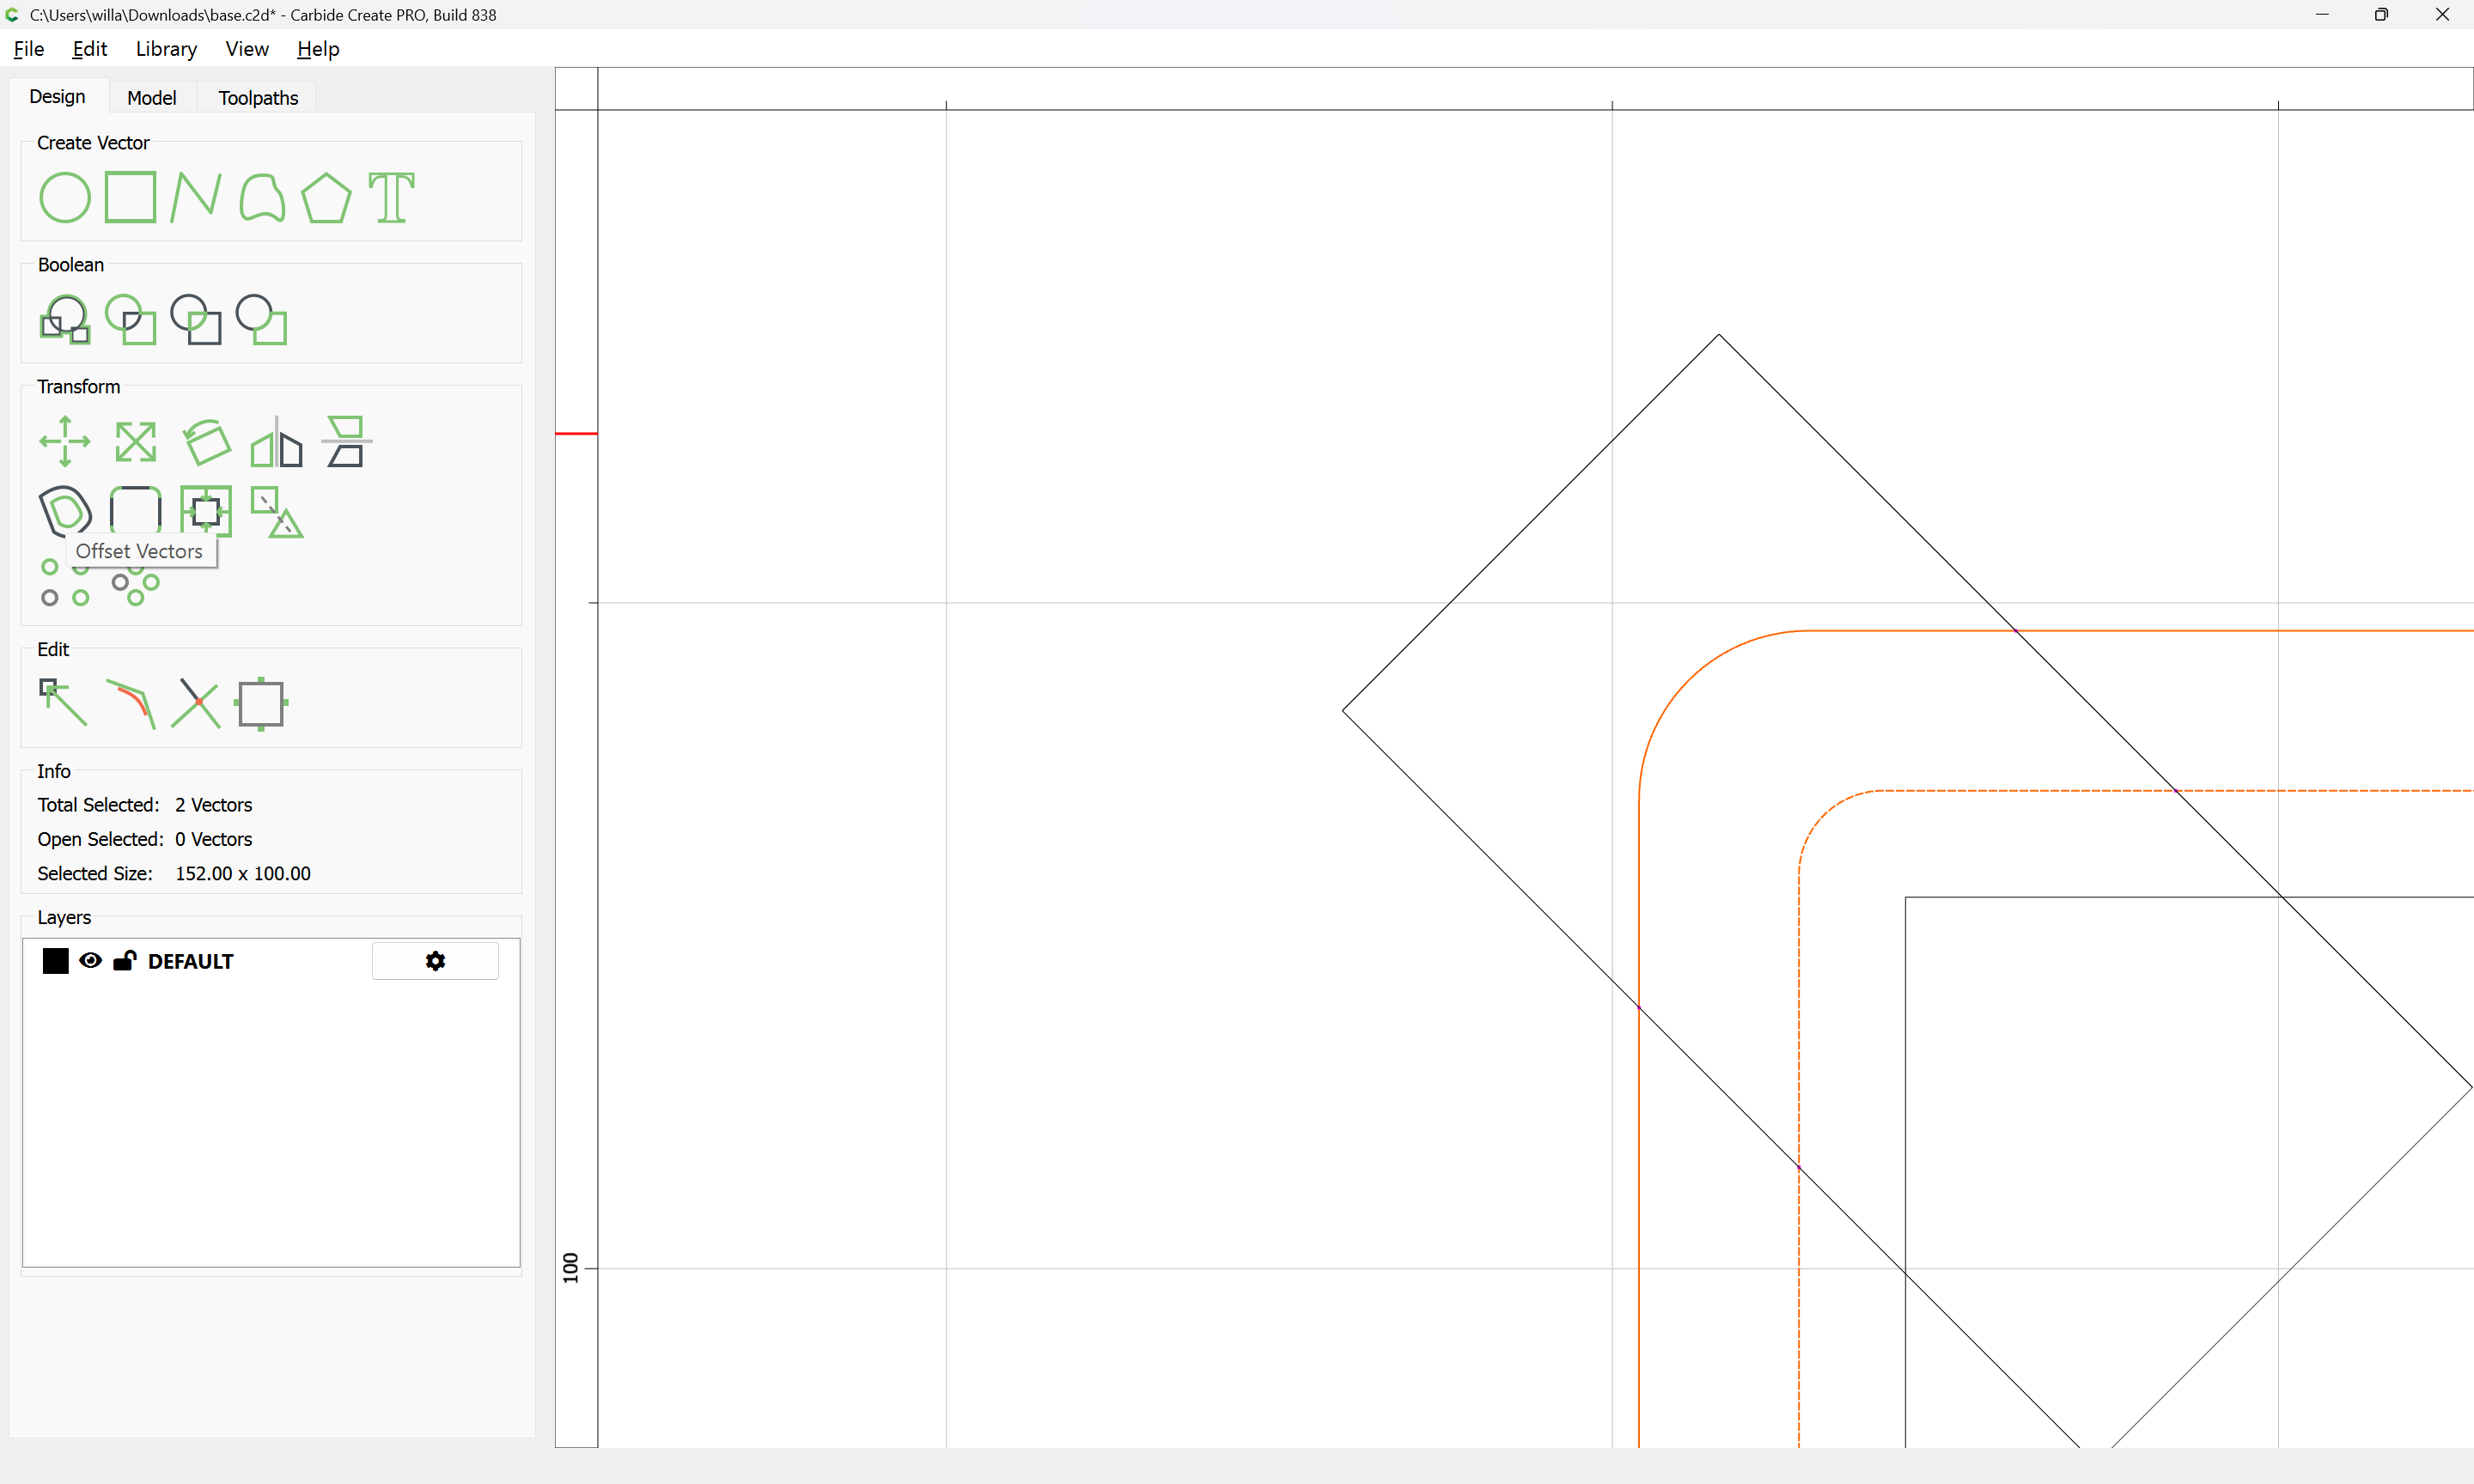Viewport: 2474px width, 1484px height.
Task: Select the Curve drawing tool
Action: point(261,197)
